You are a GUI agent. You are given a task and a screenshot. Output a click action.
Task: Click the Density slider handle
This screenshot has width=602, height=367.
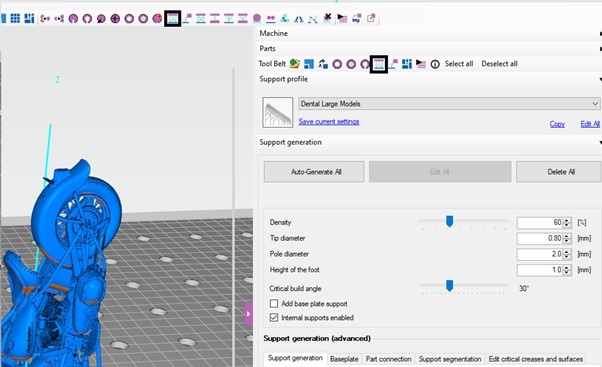coord(450,221)
